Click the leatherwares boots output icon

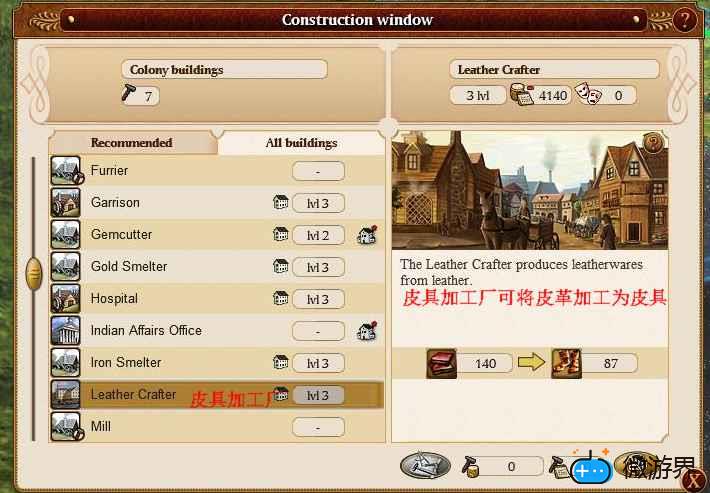[x=566, y=364]
